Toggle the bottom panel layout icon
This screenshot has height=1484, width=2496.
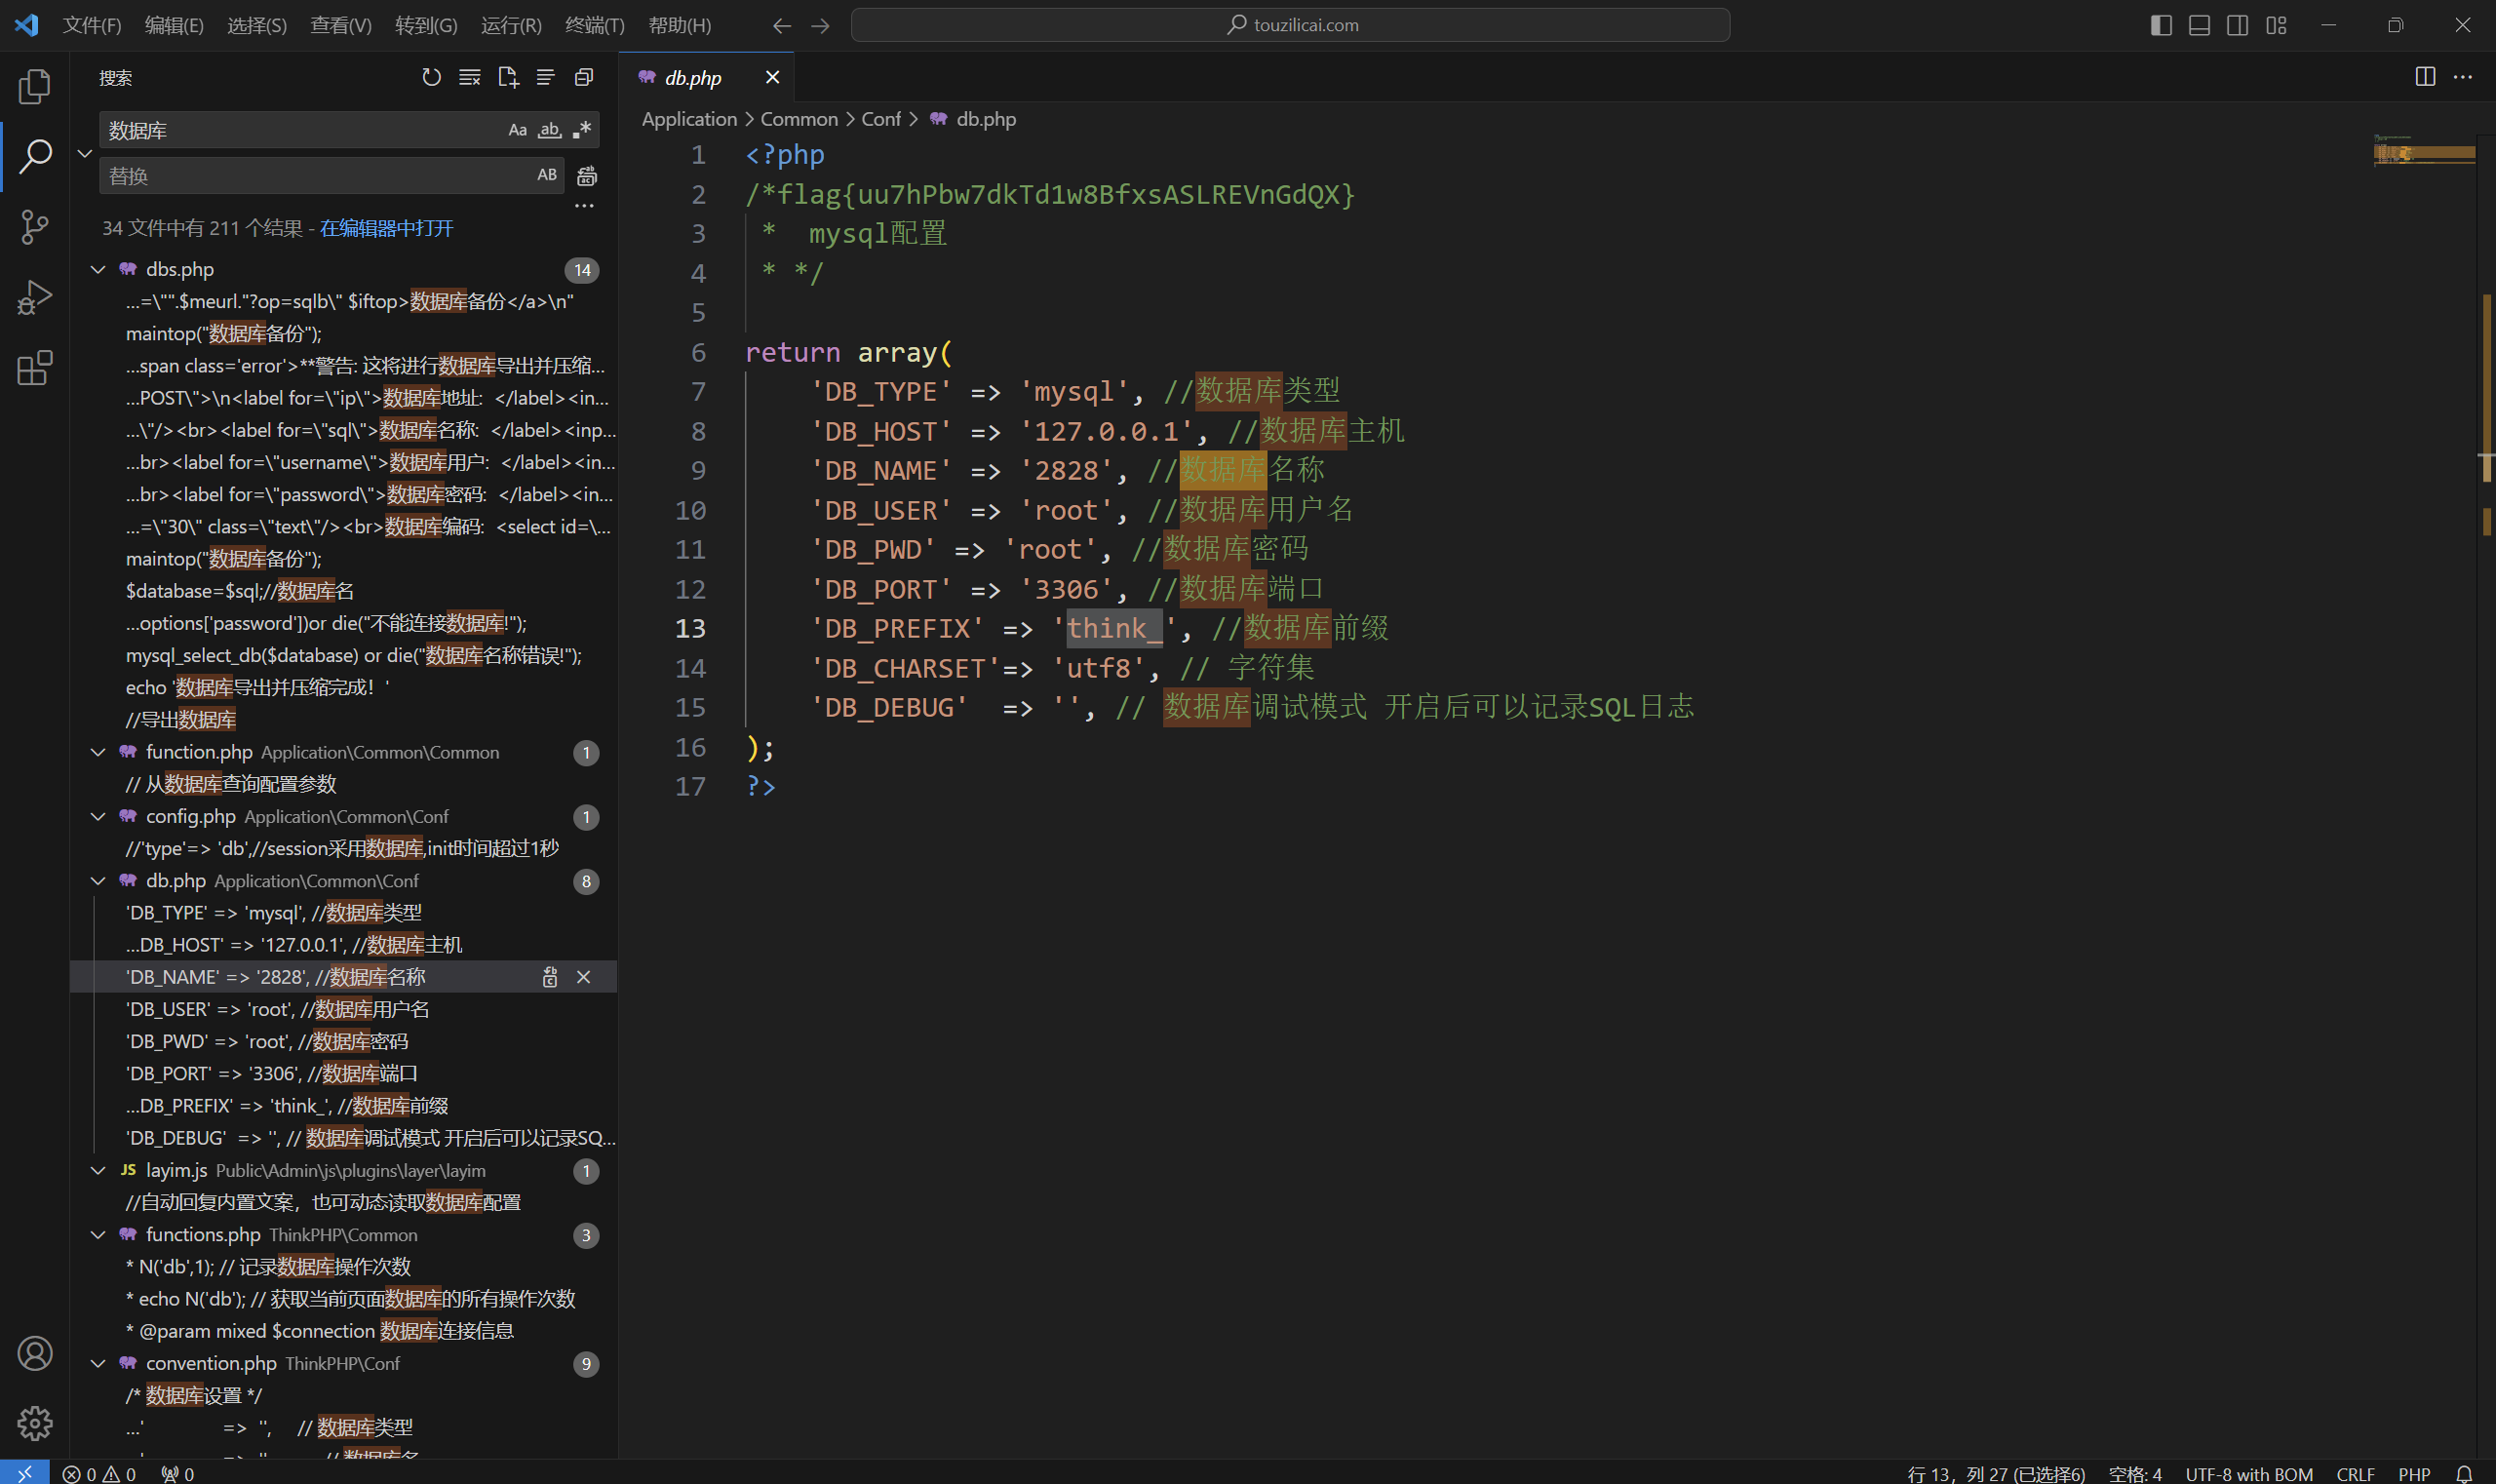click(2199, 25)
